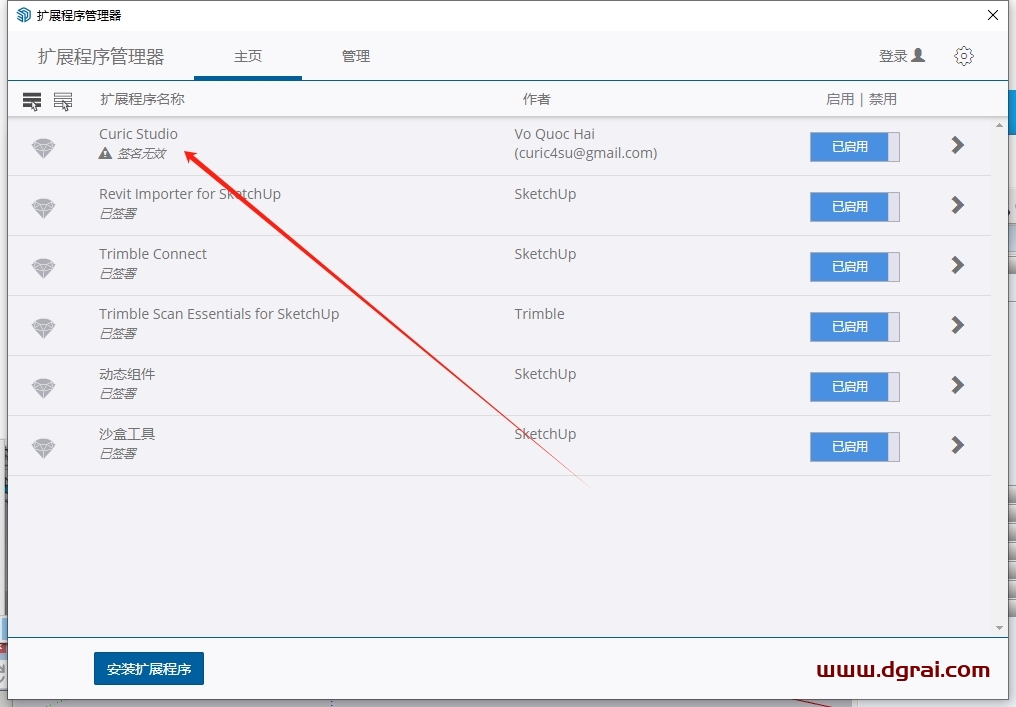Click the scrollbar up arrow

[999, 125]
